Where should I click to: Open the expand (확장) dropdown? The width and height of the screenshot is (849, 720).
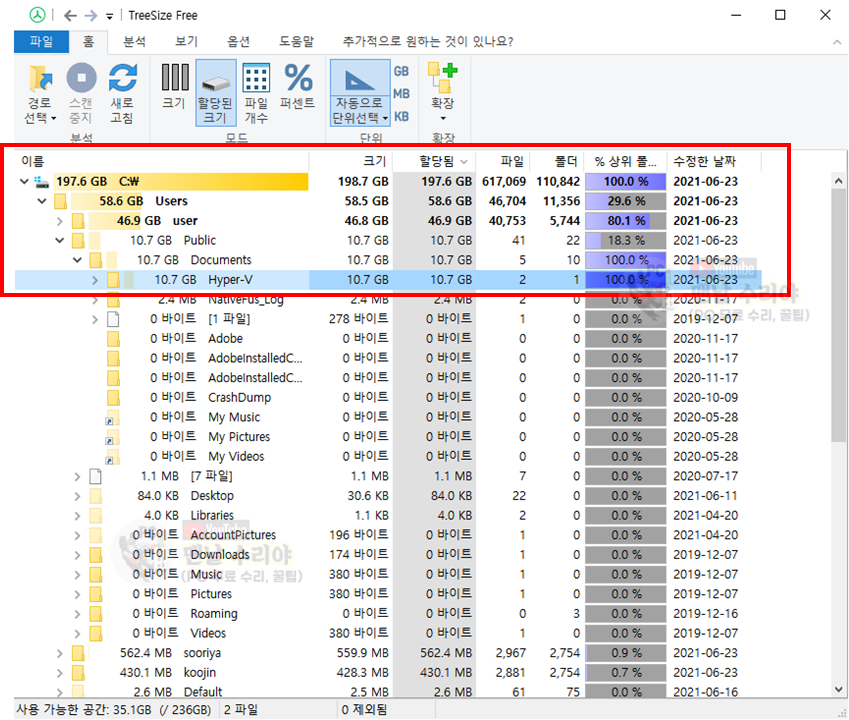(443, 93)
